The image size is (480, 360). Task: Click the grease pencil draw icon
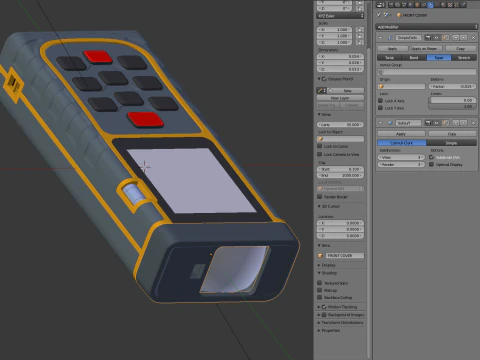point(320,90)
